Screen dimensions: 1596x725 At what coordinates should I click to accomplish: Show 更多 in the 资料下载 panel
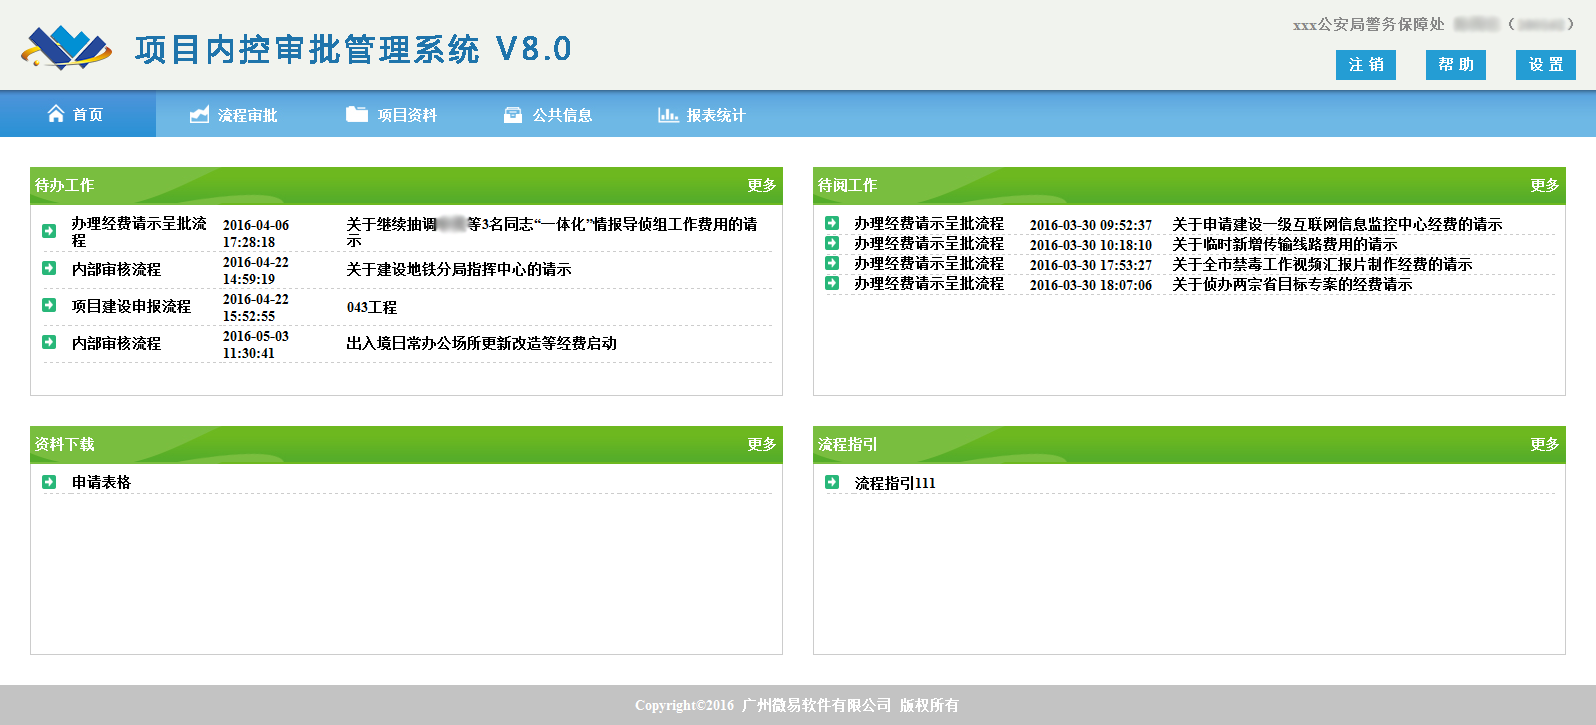tap(761, 444)
